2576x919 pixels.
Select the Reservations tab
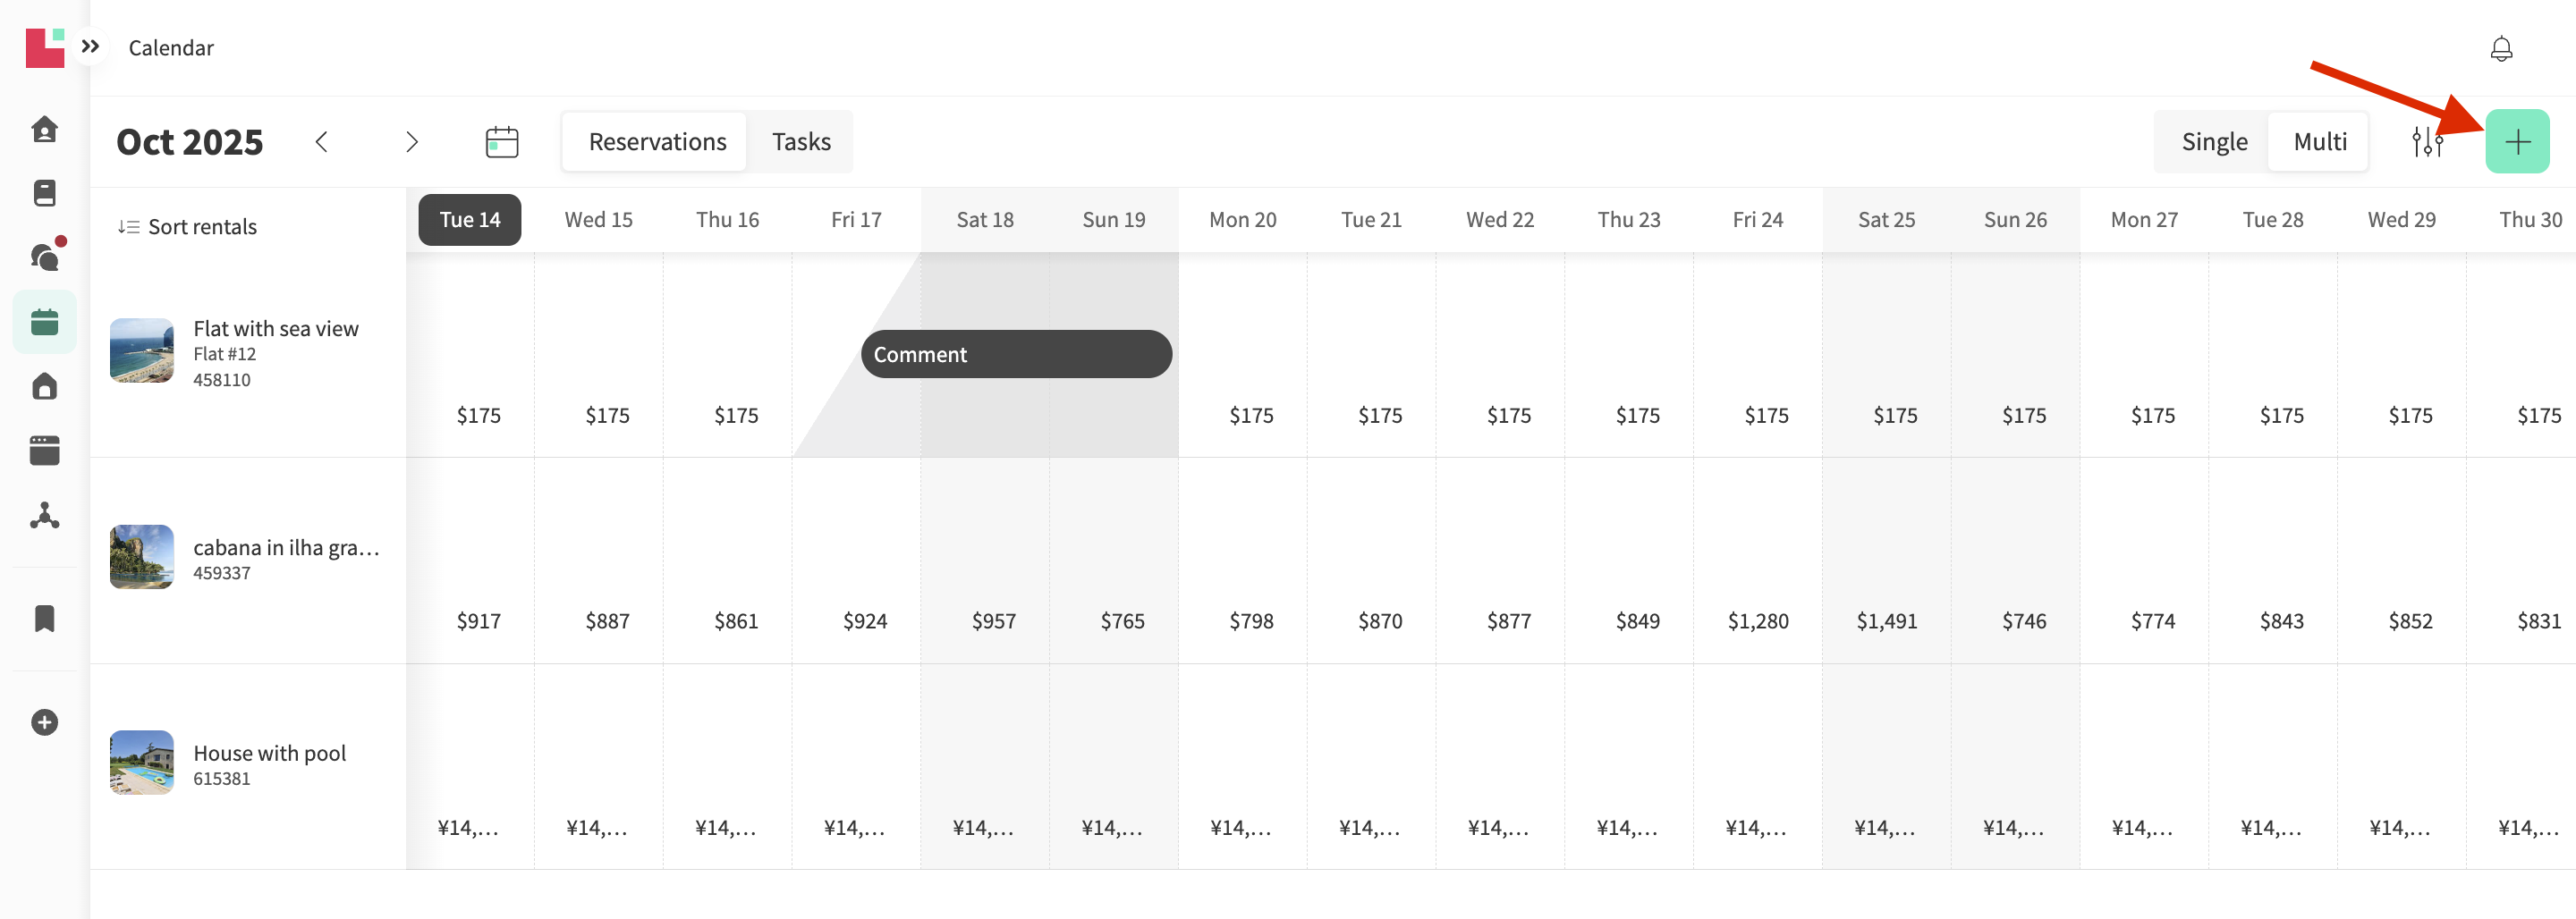[x=657, y=142]
